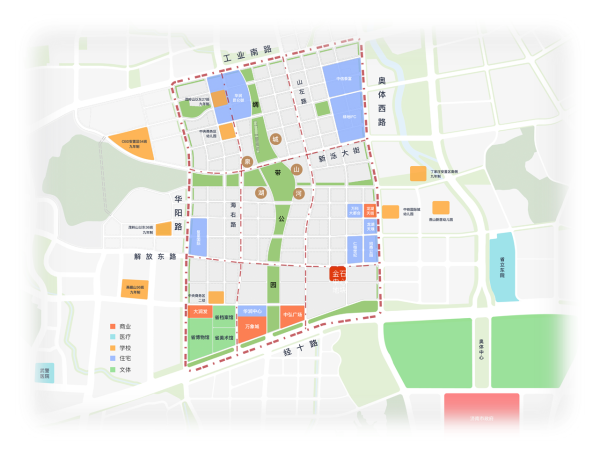Click the 文体 green legend swatch
This screenshot has height=455, width=600.
click(x=112, y=371)
